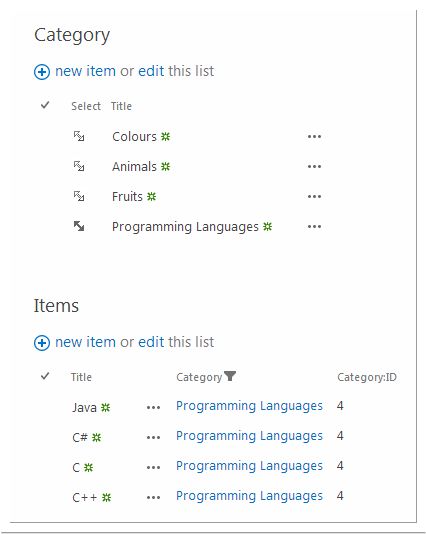This screenshot has width=426, height=534.
Task: Toggle select-all checkmark in Items list header
Action: (45, 376)
